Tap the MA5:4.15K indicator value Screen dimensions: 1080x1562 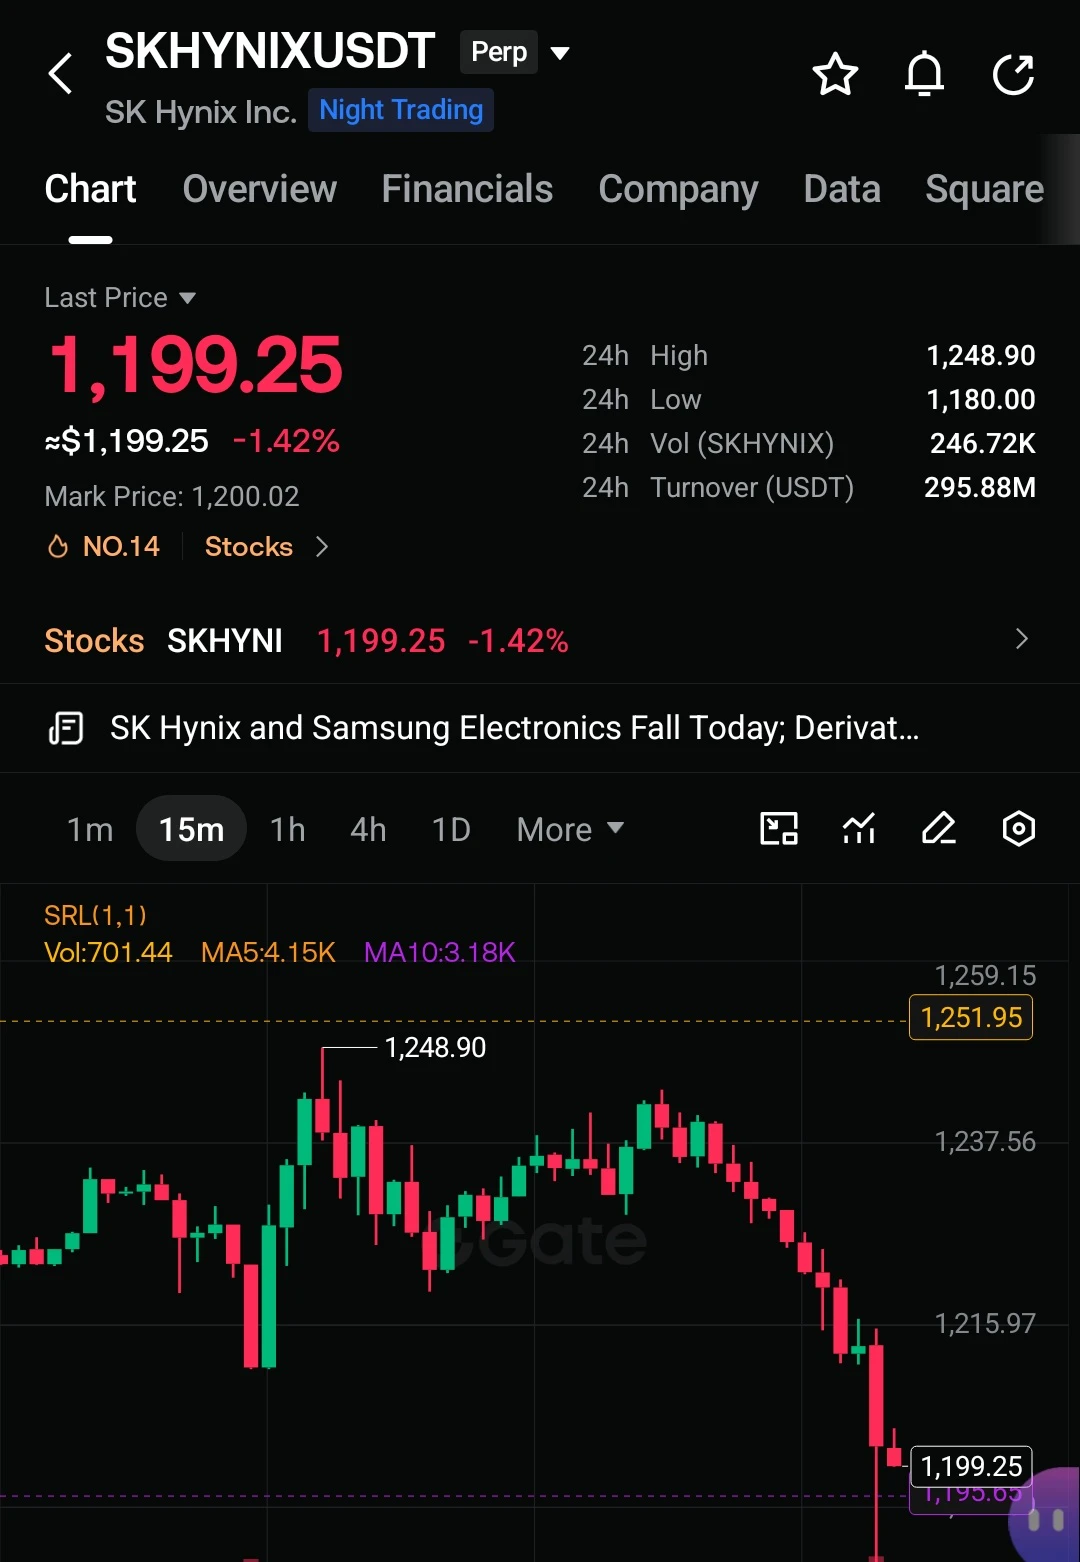tap(268, 952)
